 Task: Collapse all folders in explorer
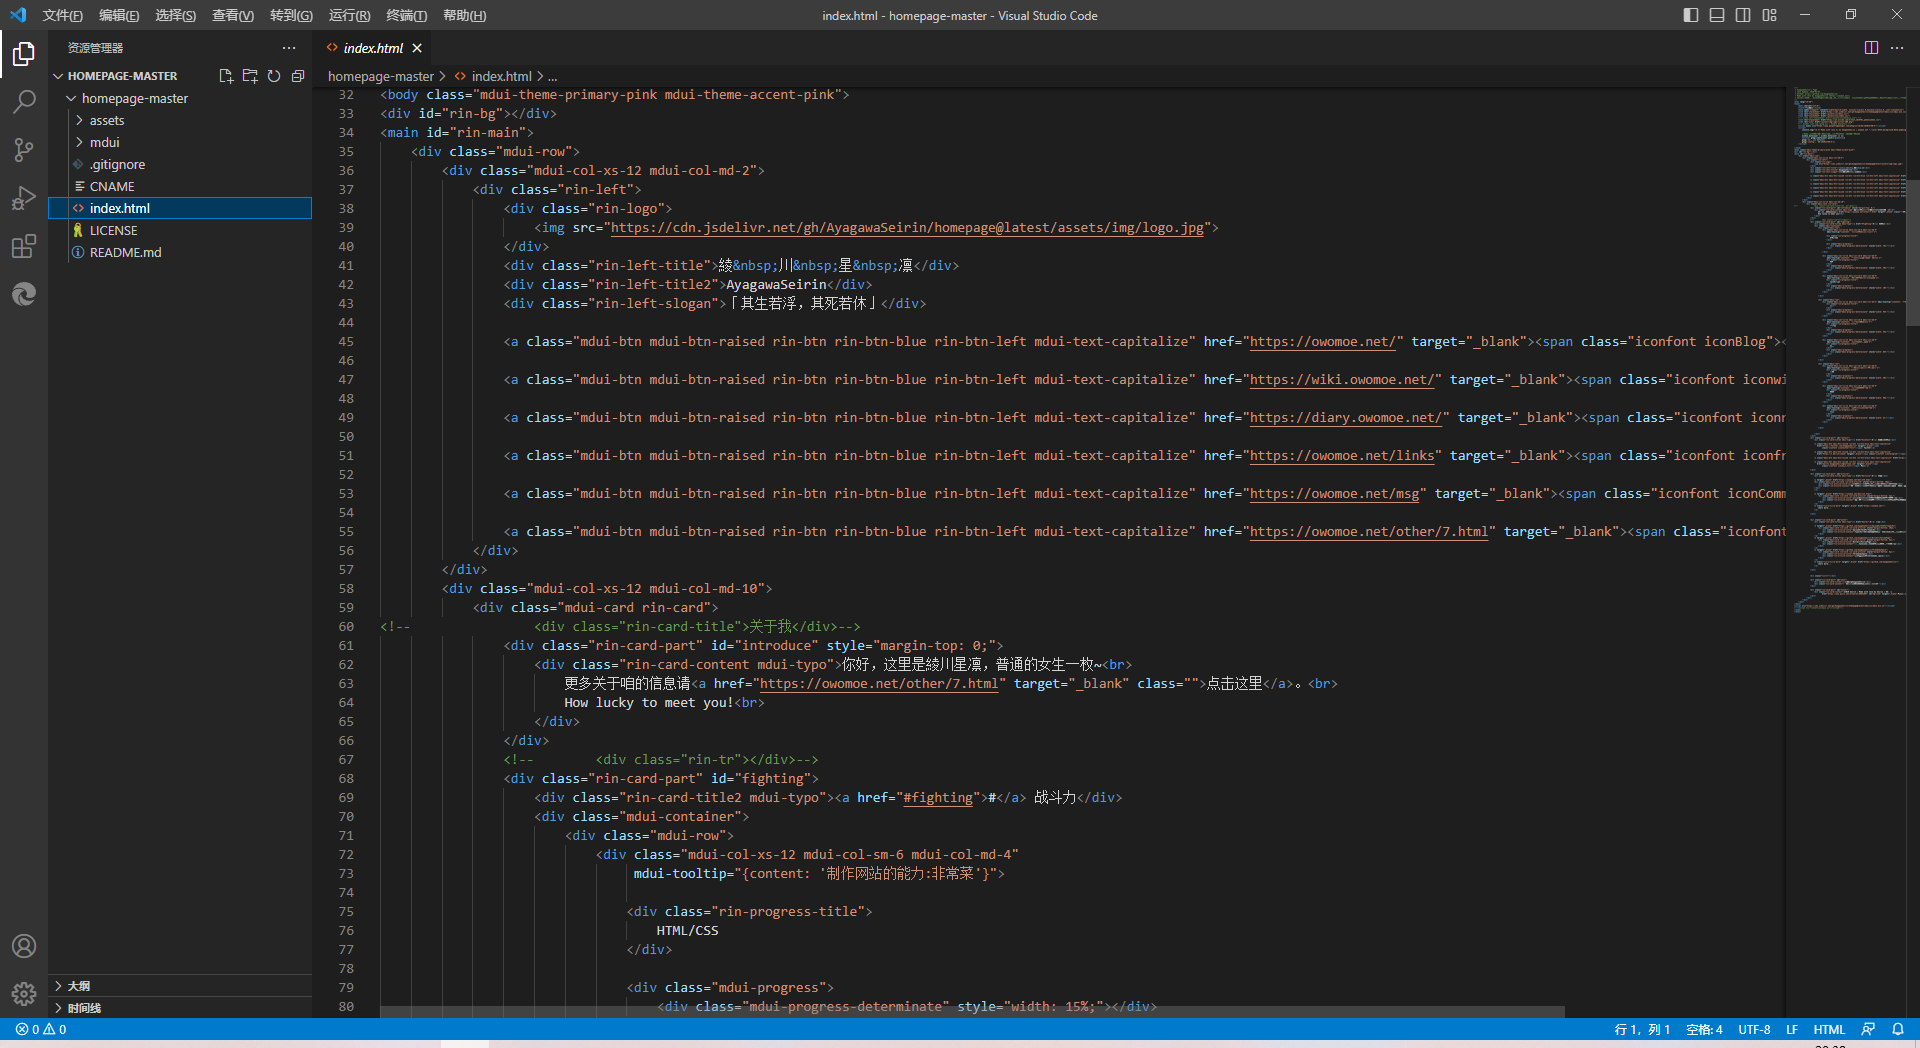298,76
